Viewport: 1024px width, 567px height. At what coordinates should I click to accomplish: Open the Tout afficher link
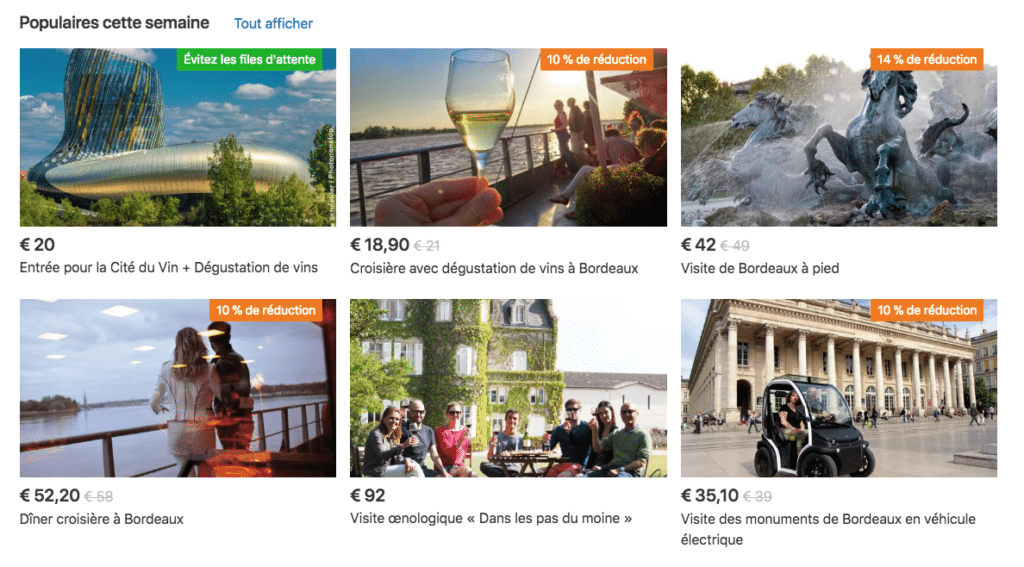pos(273,24)
